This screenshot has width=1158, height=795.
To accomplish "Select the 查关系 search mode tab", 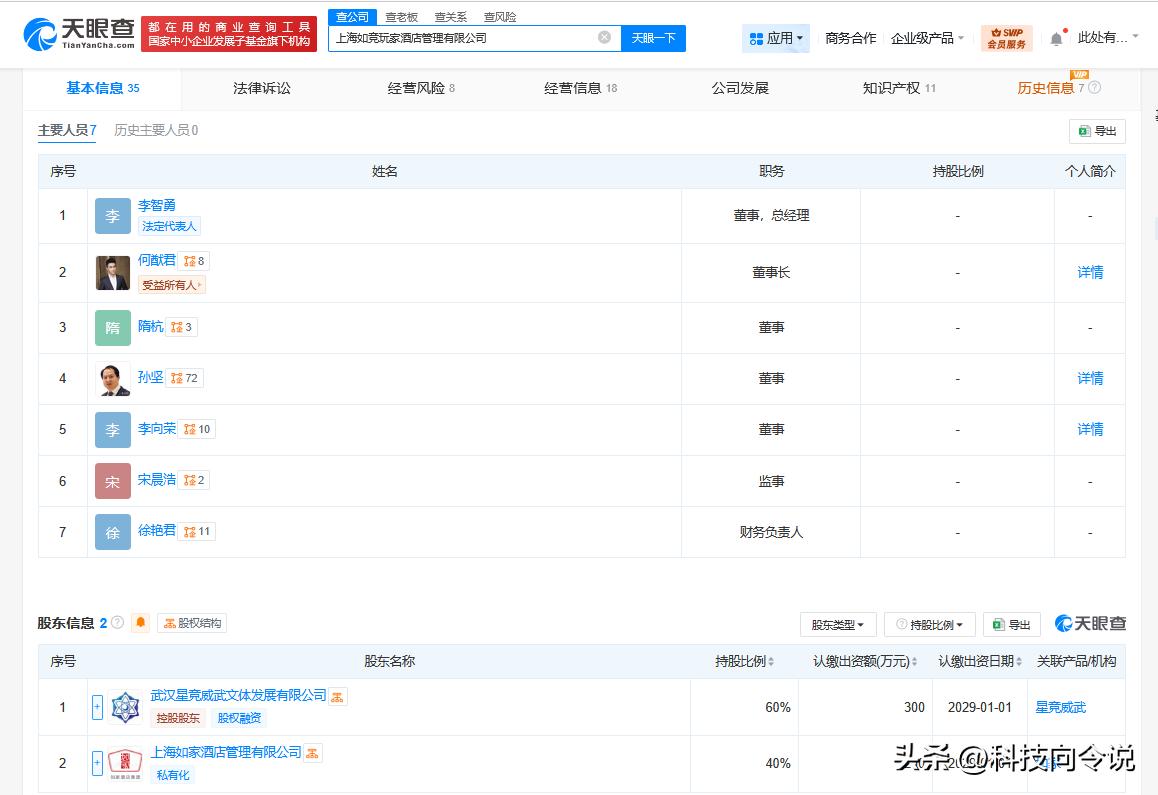I will pos(450,17).
